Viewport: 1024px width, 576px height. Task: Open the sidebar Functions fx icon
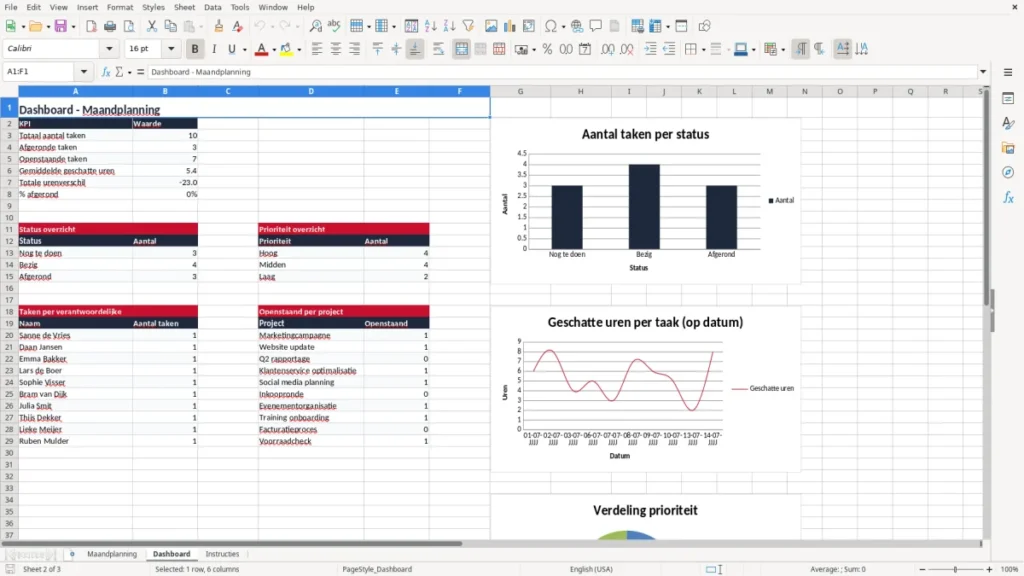tap(1008, 197)
